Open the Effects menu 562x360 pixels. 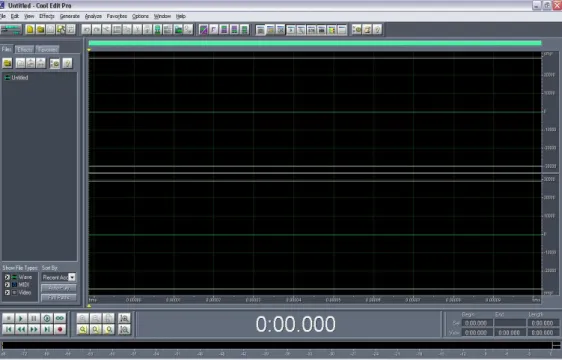47,16
